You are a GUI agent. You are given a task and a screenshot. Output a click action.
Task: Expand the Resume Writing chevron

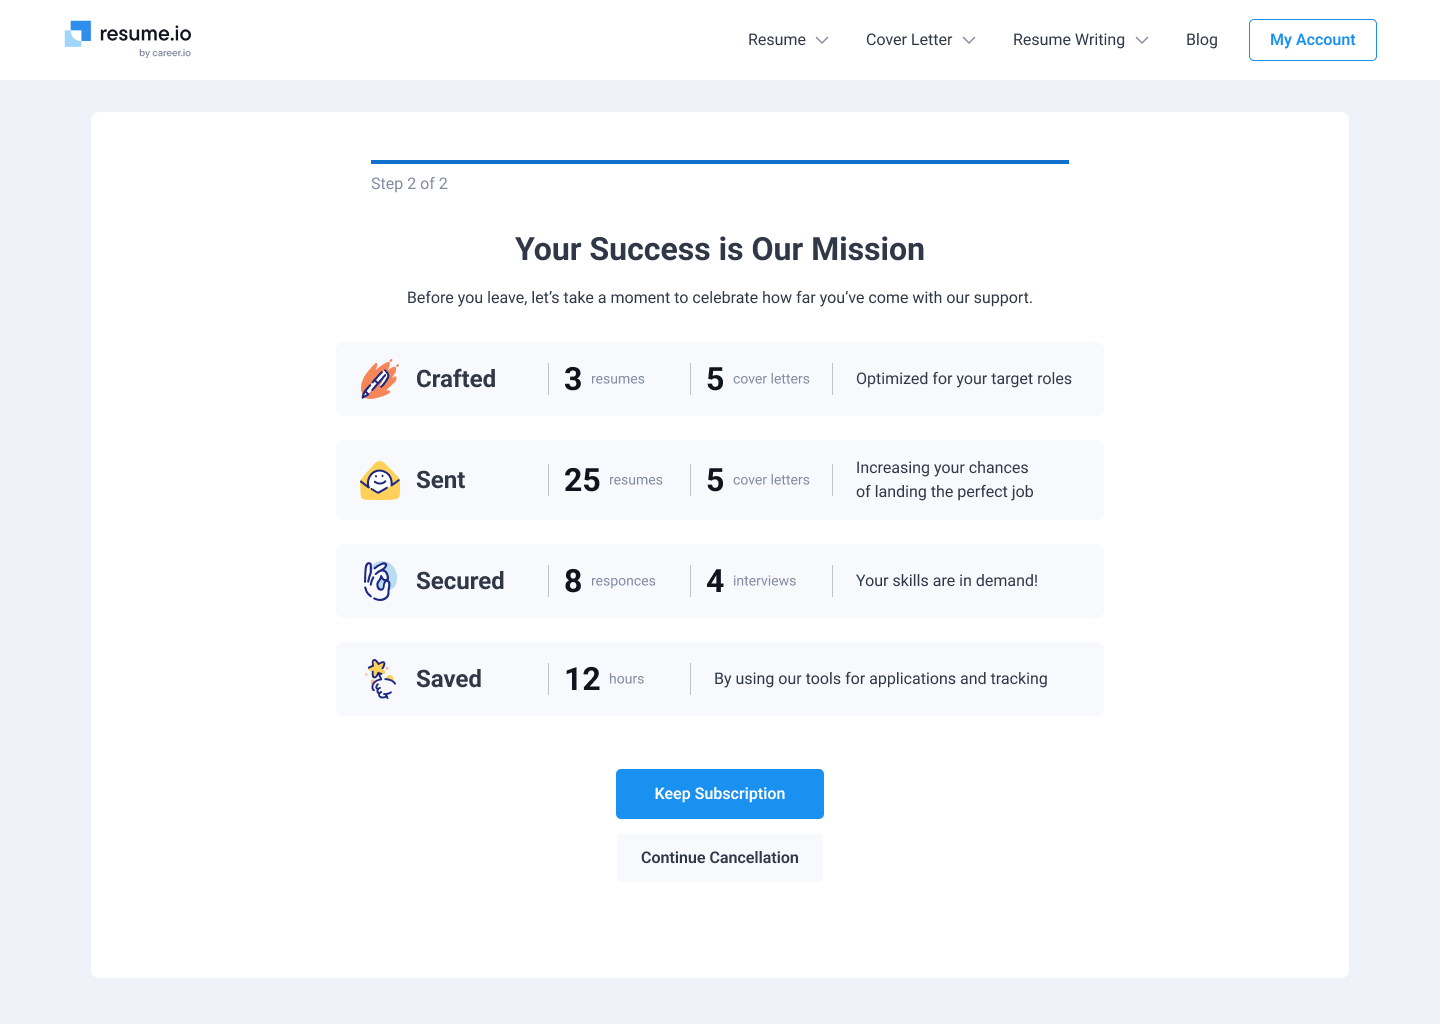tap(1142, 40)
